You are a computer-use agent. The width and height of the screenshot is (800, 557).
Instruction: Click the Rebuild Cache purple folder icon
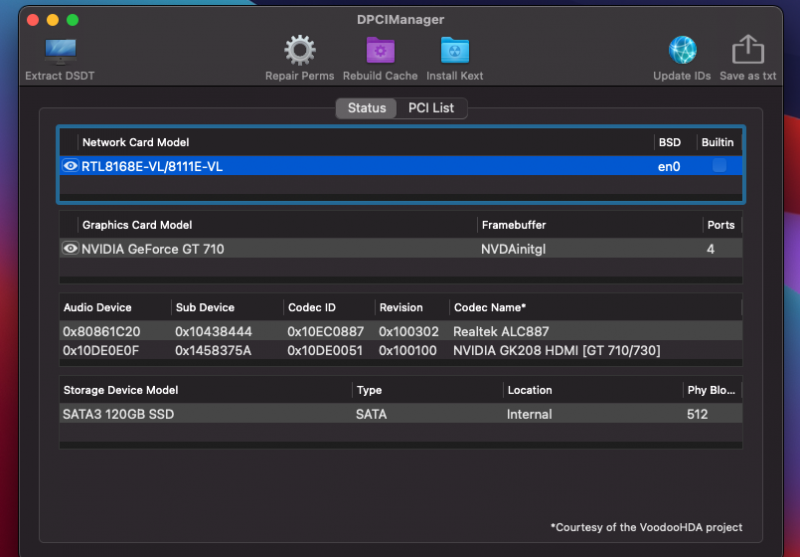(x=380, y=51)
